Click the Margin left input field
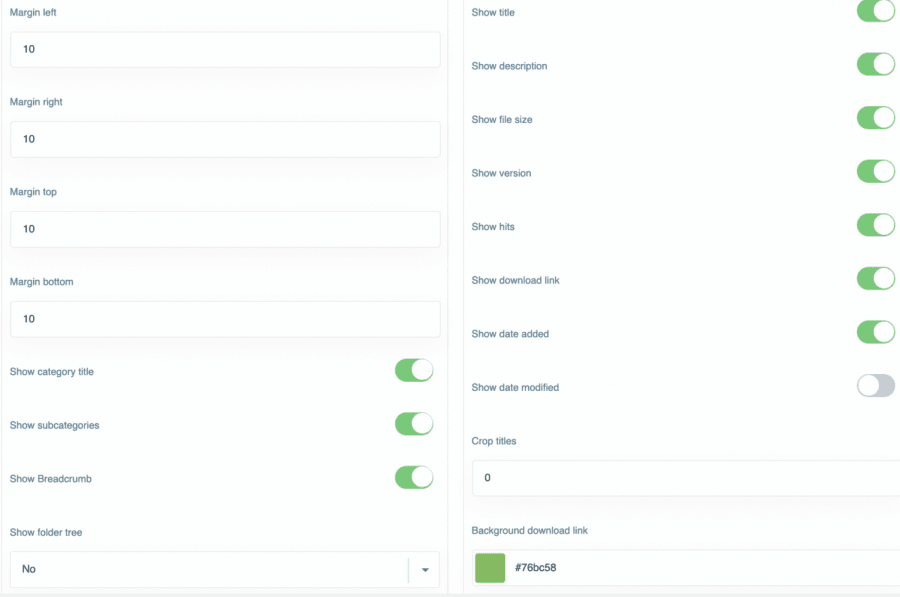 click(225, 49)
